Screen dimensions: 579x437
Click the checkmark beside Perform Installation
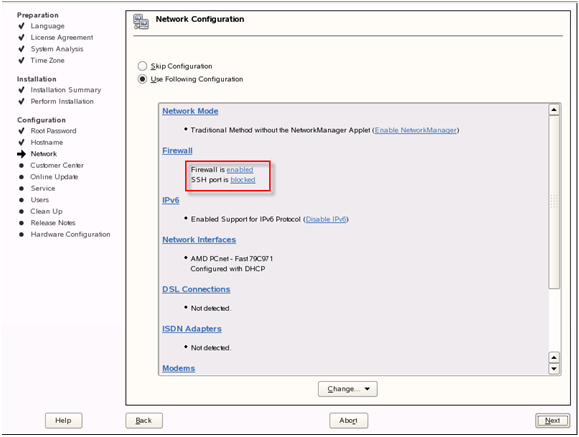coord(21,101)
